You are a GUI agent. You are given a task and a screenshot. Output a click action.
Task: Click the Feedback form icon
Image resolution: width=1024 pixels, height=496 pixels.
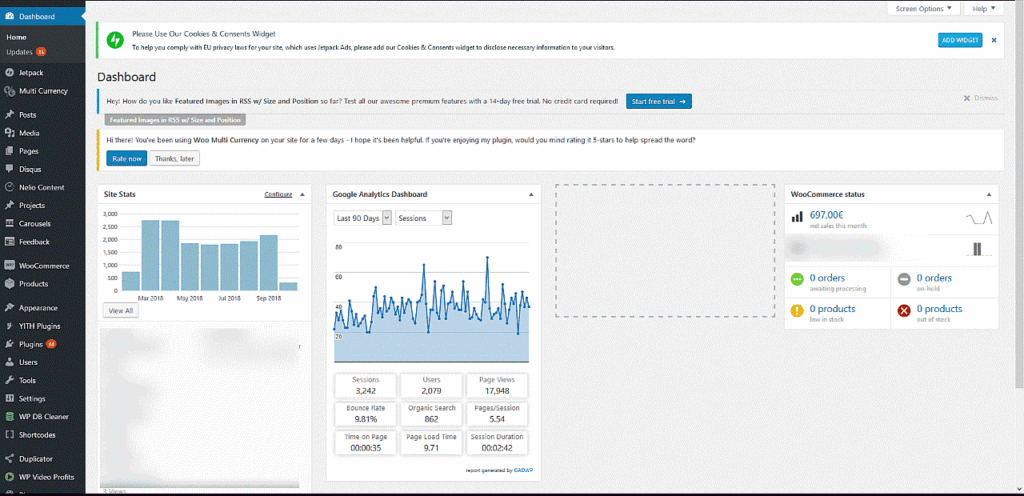tap(9, 241)
